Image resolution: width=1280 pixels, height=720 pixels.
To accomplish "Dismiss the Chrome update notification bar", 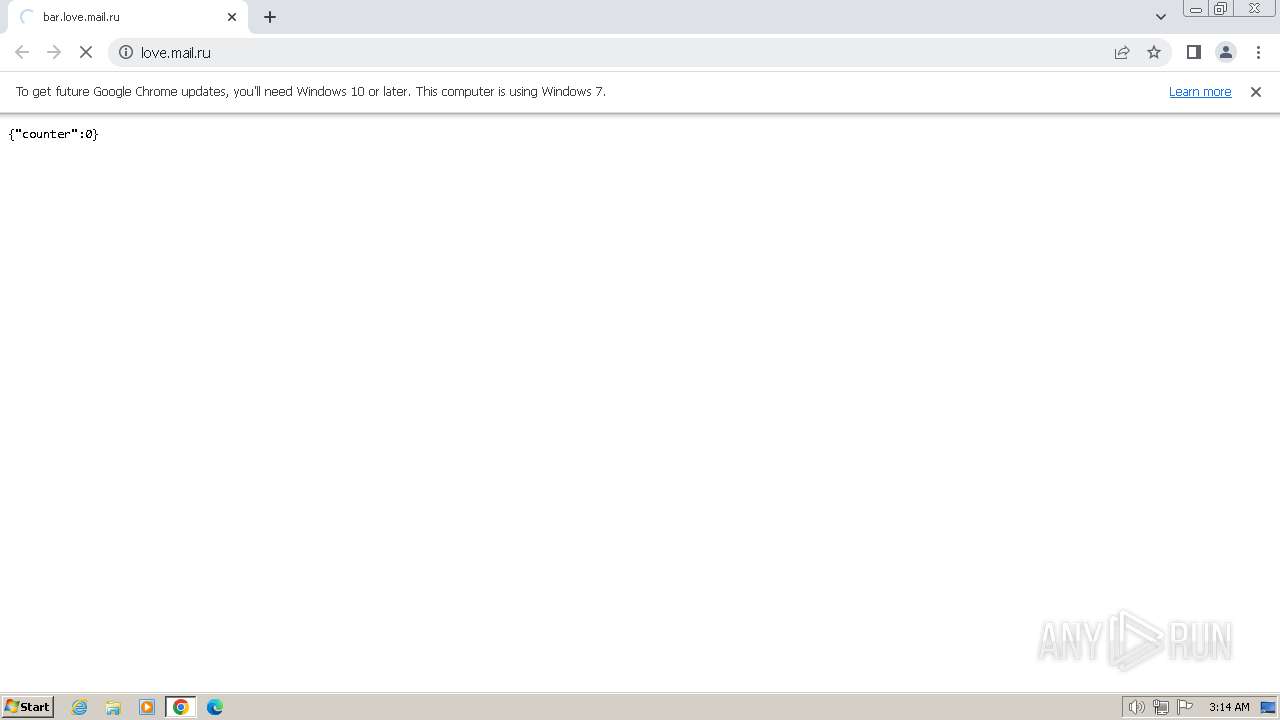I will tap(1256, 91).
